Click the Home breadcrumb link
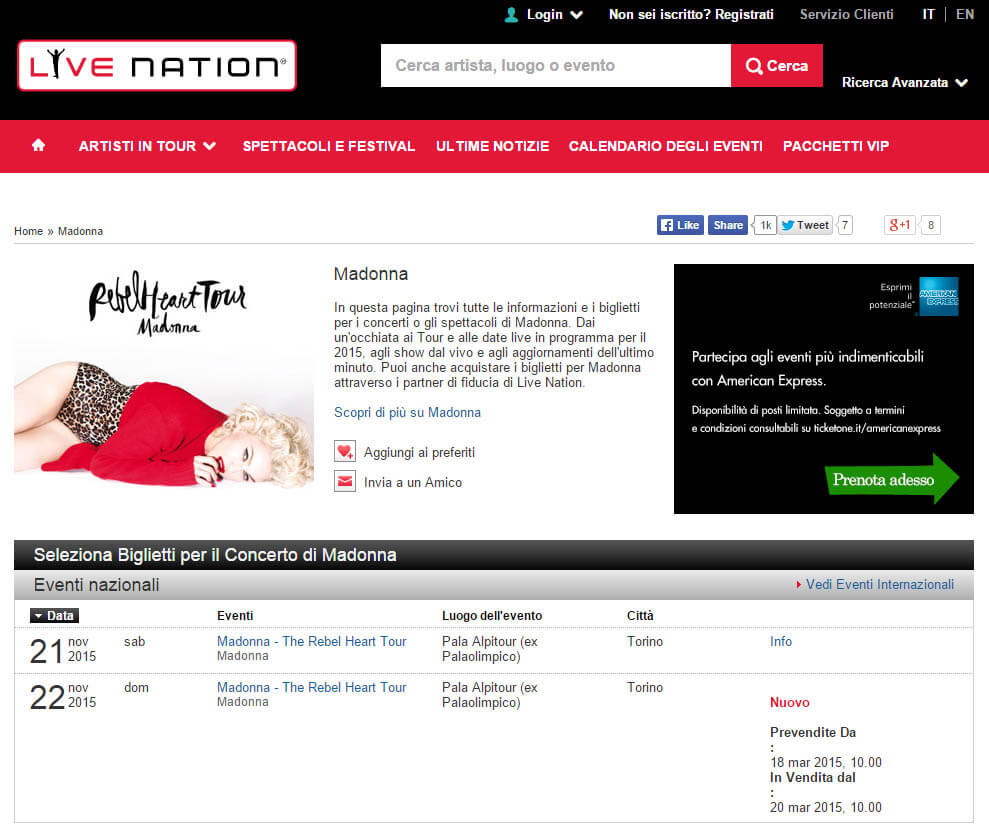Screen dimensions: 989x828 coord(28,231)
